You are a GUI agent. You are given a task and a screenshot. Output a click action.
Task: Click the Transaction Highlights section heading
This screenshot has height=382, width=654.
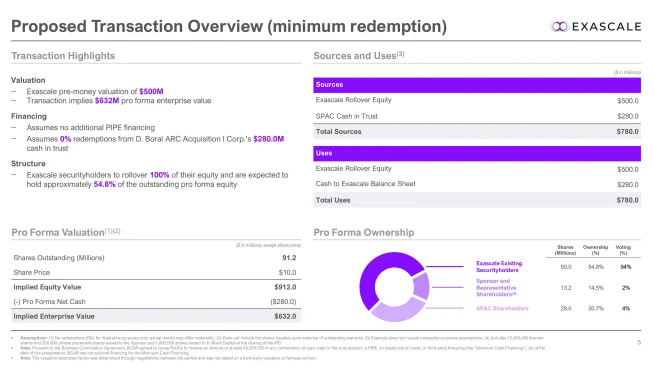[63, 56]
